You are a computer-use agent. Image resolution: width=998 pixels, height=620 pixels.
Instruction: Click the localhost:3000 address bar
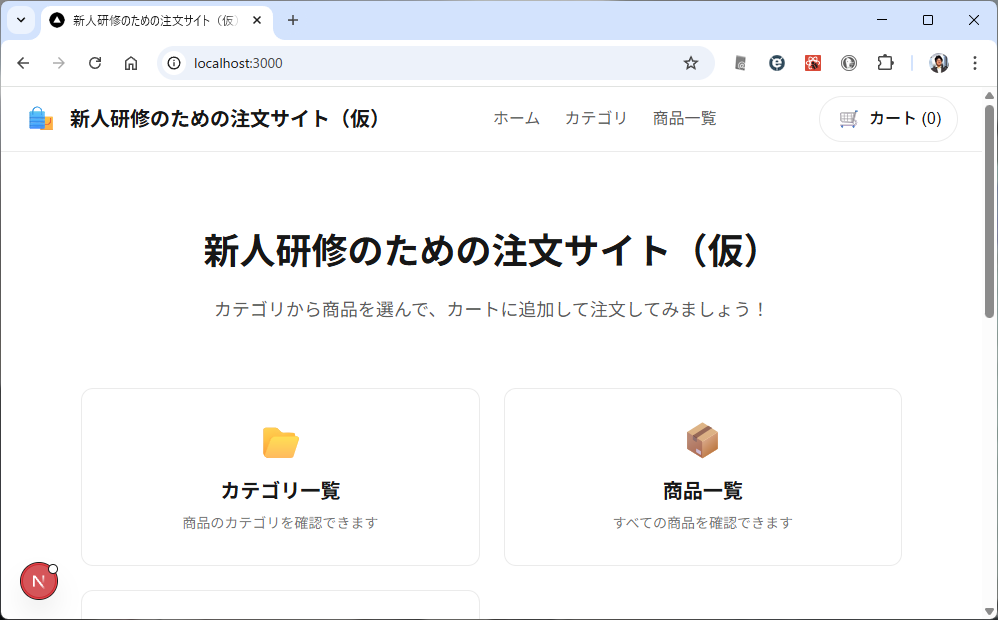[x=420, y=63]
